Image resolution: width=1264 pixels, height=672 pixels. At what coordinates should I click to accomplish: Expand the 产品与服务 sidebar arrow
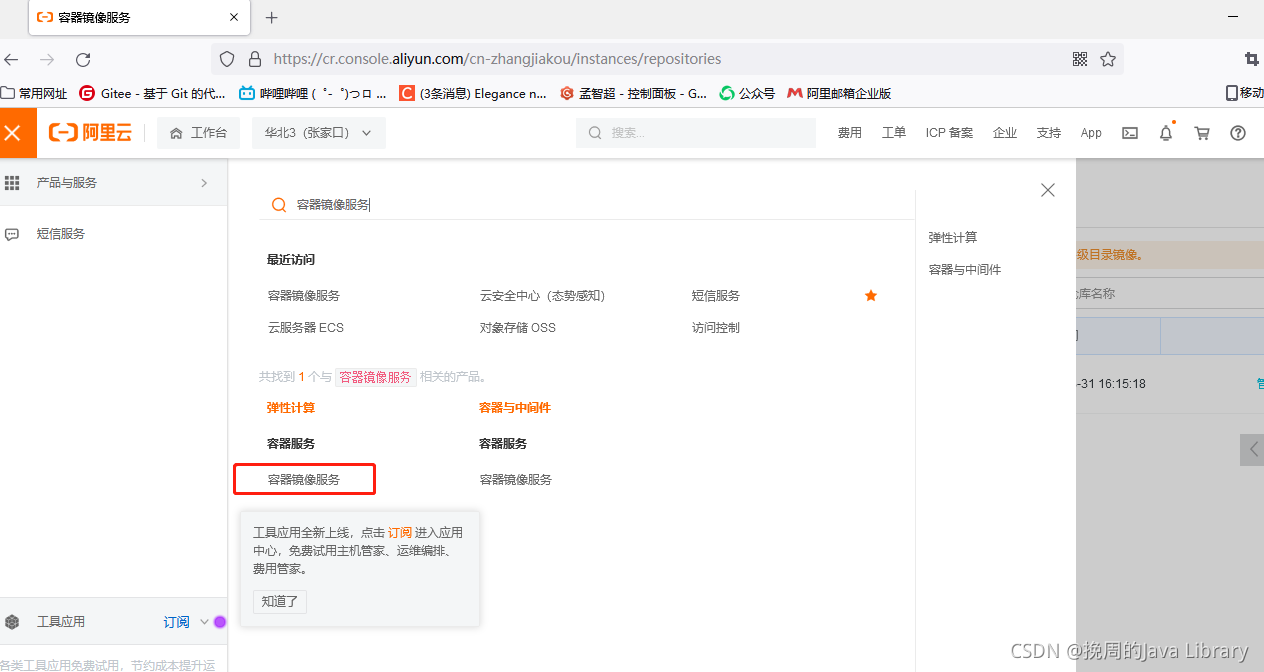[203, 182]
